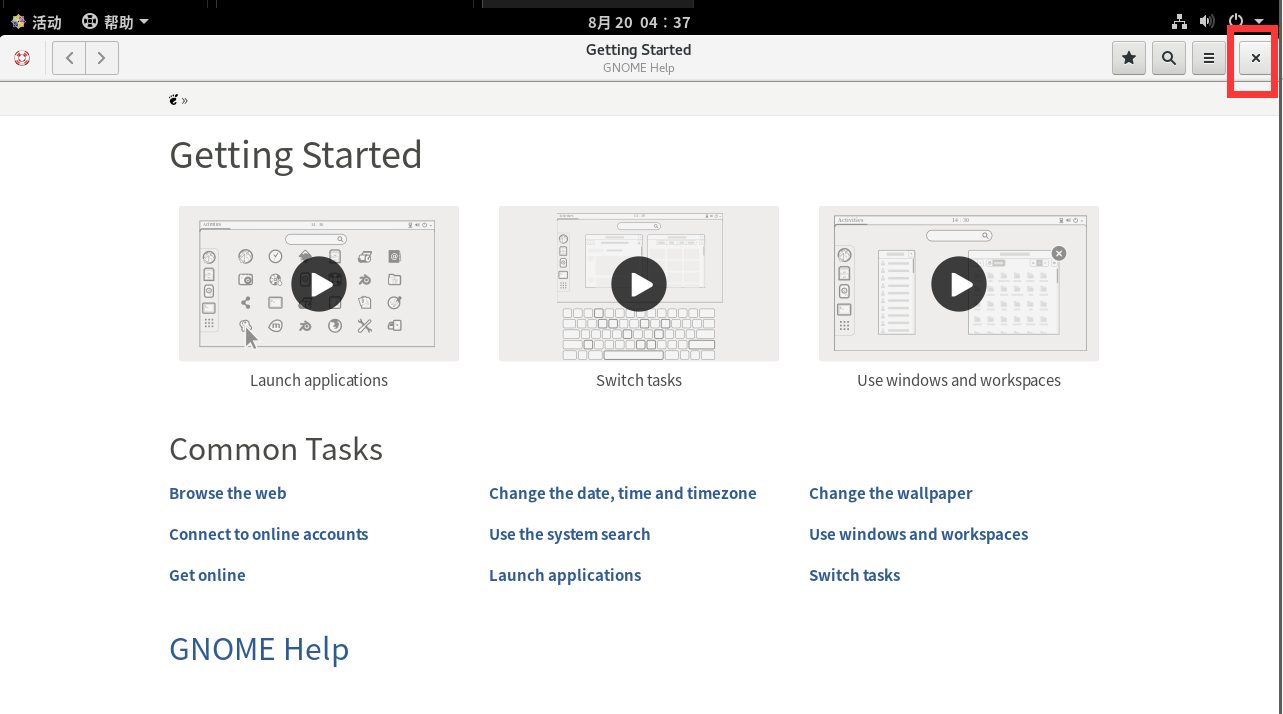Play the Use windows and workspaces video
The height and width of the screenshot is (714, 1283).
click(959, 284)
